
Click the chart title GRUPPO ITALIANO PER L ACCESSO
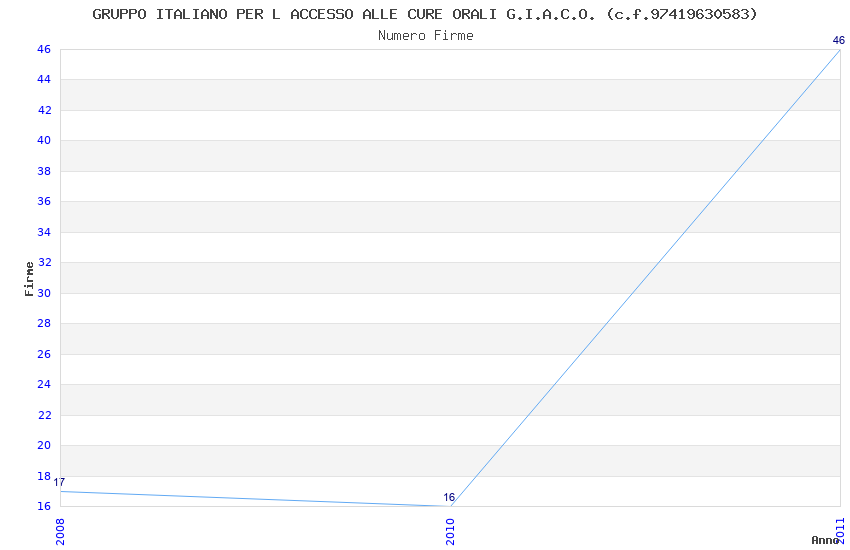(x=424, y=14)
